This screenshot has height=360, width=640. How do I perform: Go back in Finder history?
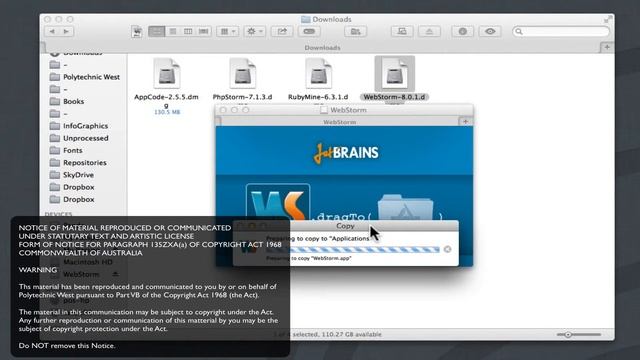point(52,31)
